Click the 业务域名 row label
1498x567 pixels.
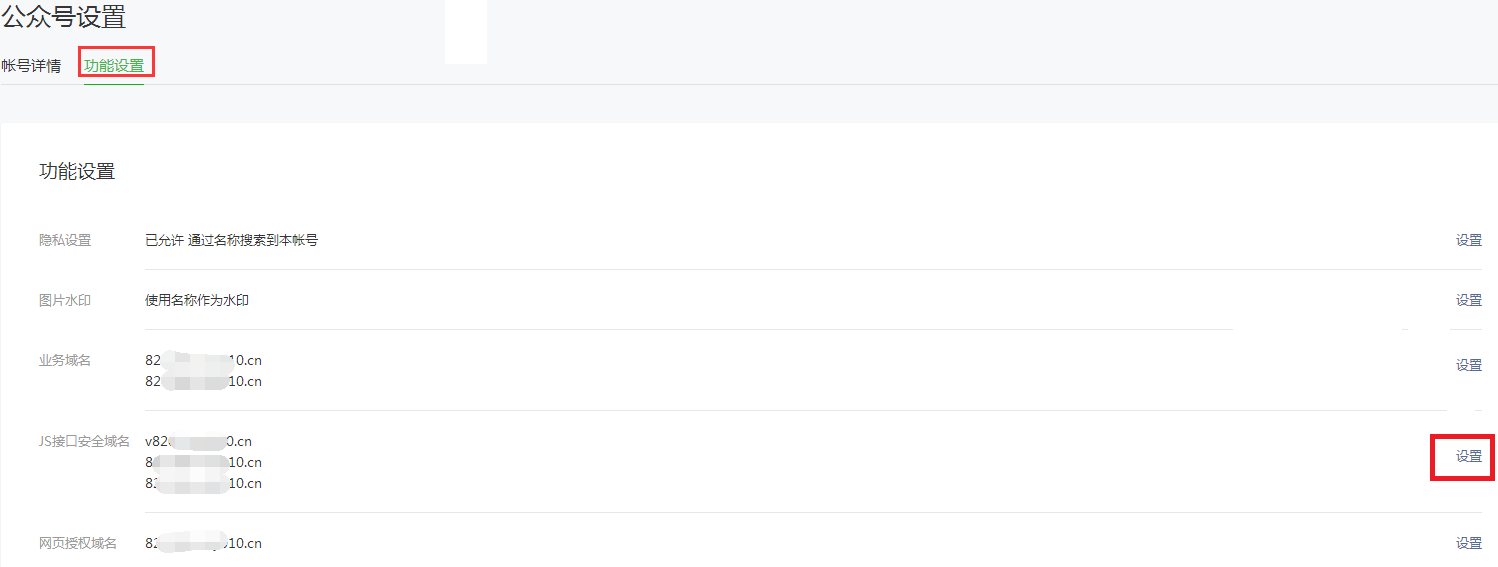click(65, 360)
